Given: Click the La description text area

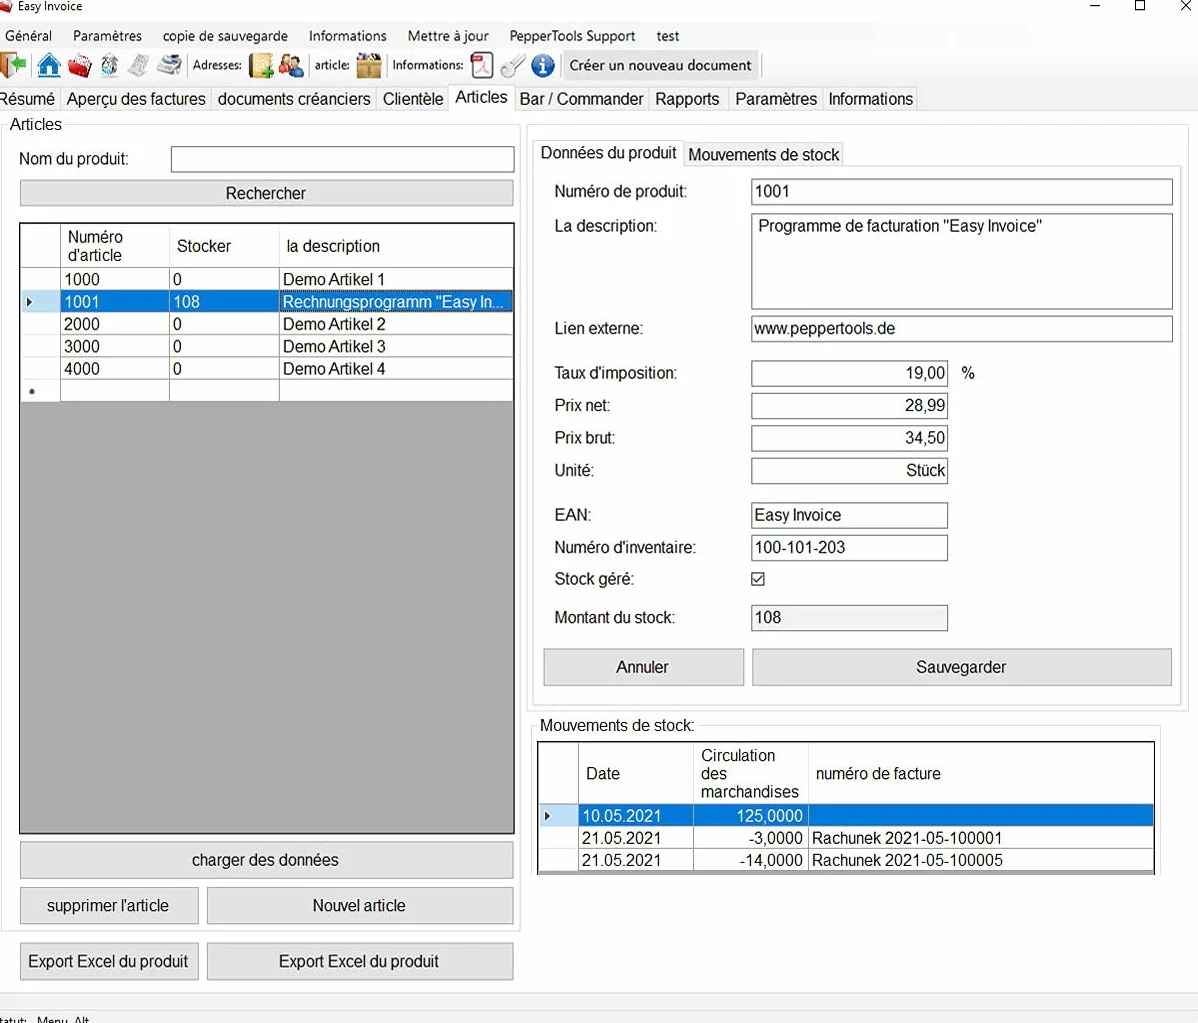Looking at the screenshot, I should [962, 261].
